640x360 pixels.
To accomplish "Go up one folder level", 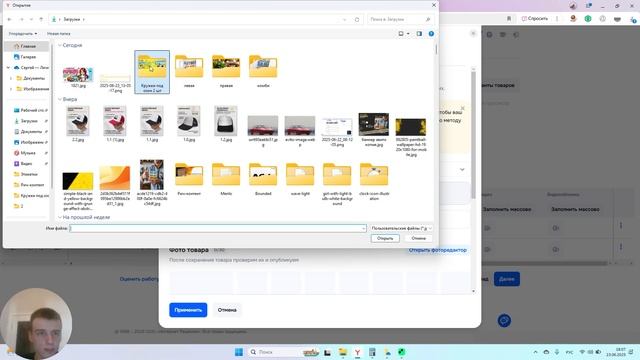I will click(x=41, y=19).
